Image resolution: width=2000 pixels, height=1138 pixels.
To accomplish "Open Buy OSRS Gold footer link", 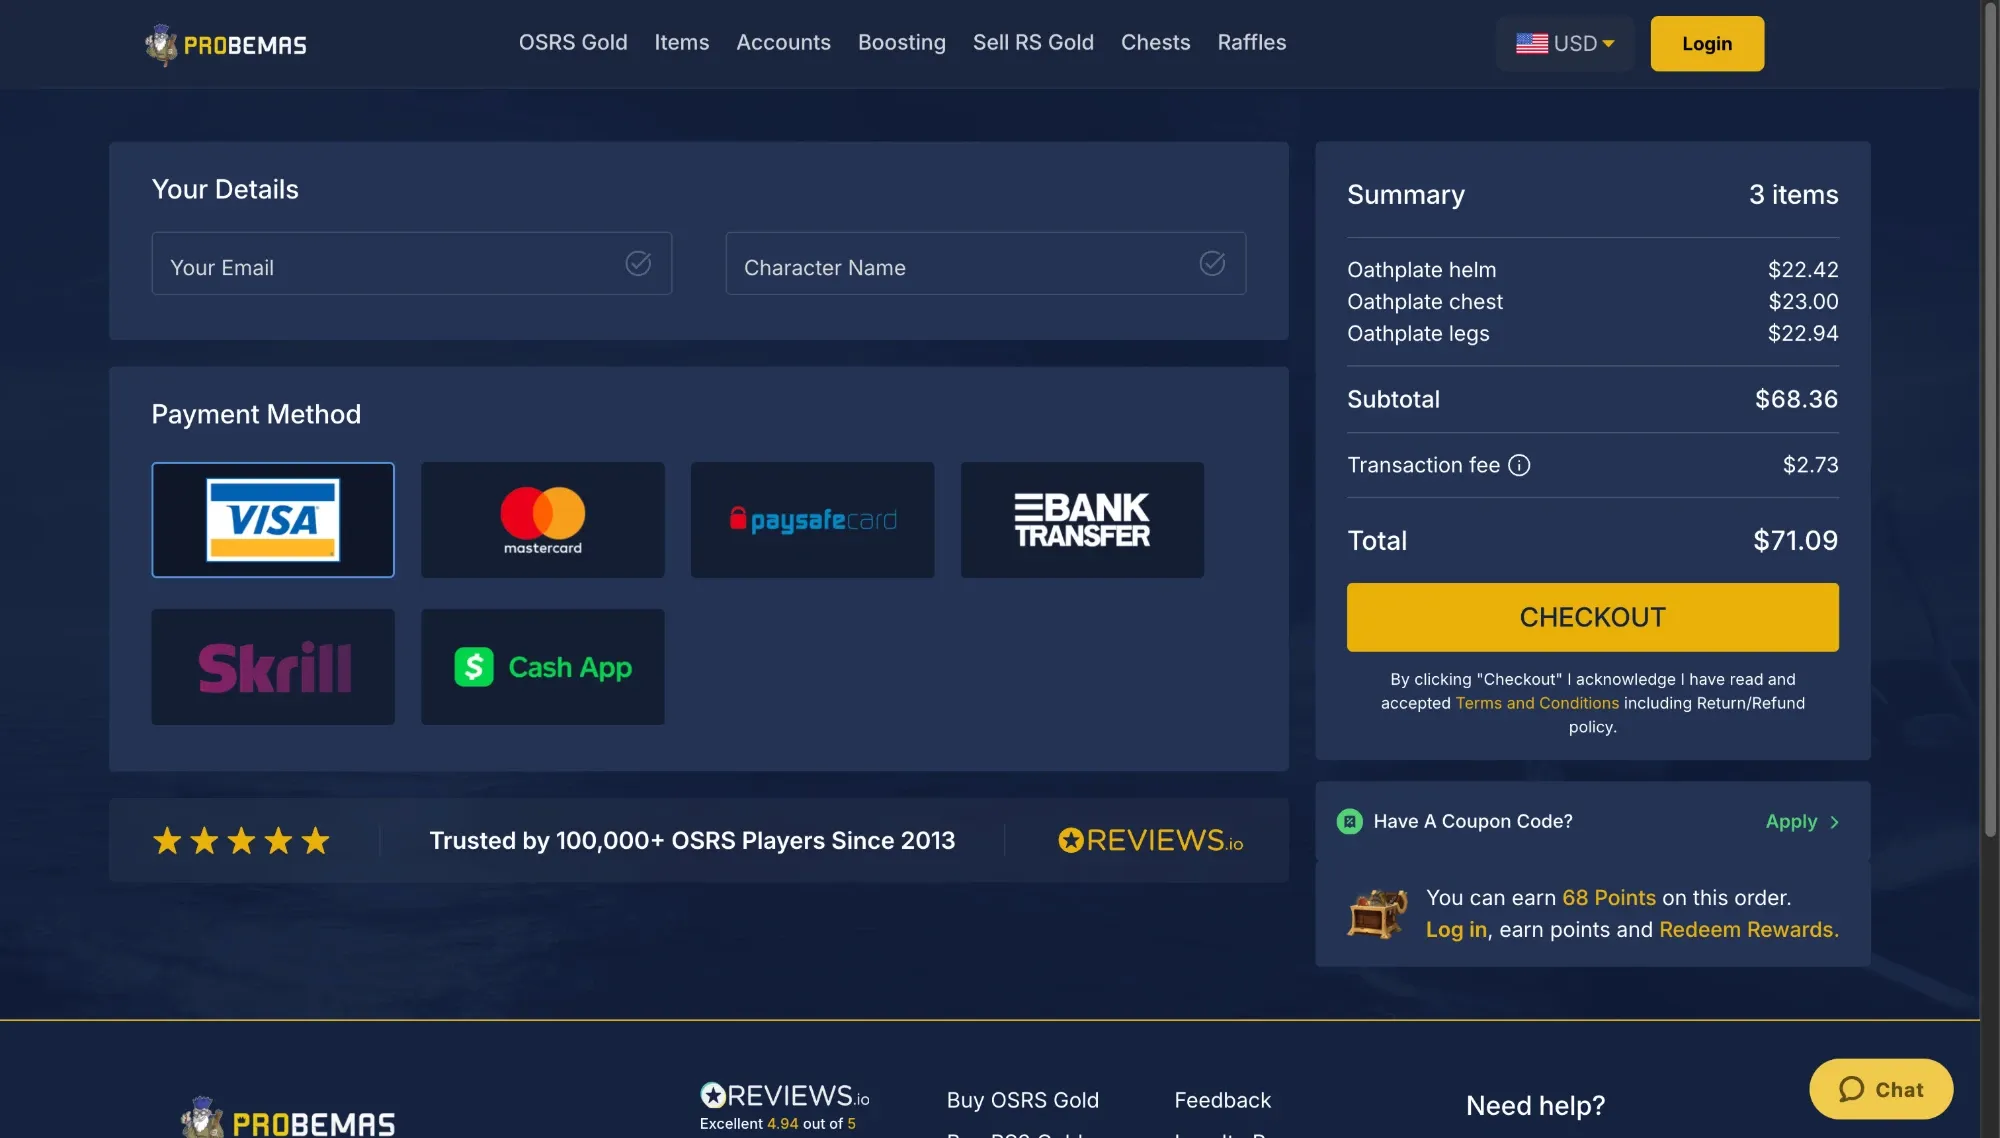I will [1022, 1100].
